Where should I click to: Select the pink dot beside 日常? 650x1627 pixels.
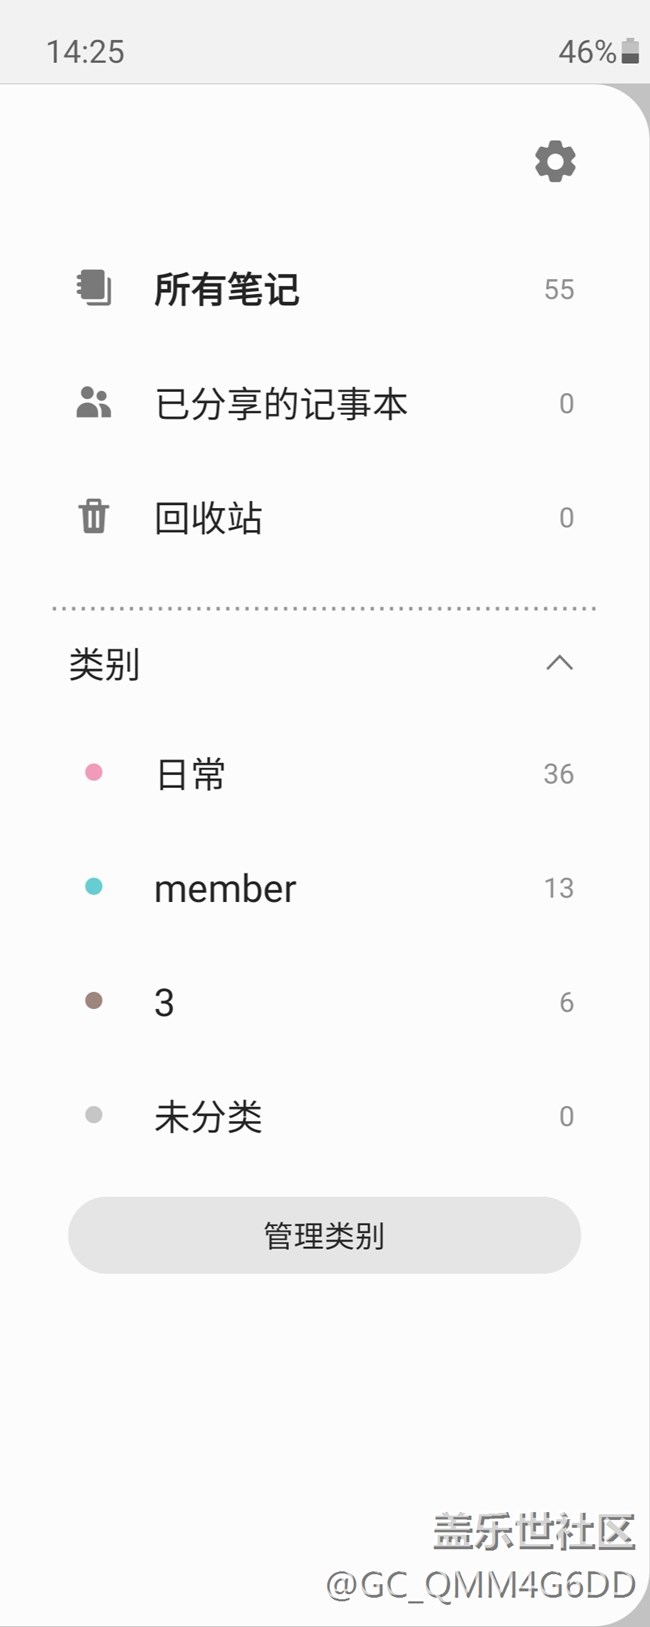[94, 772]
